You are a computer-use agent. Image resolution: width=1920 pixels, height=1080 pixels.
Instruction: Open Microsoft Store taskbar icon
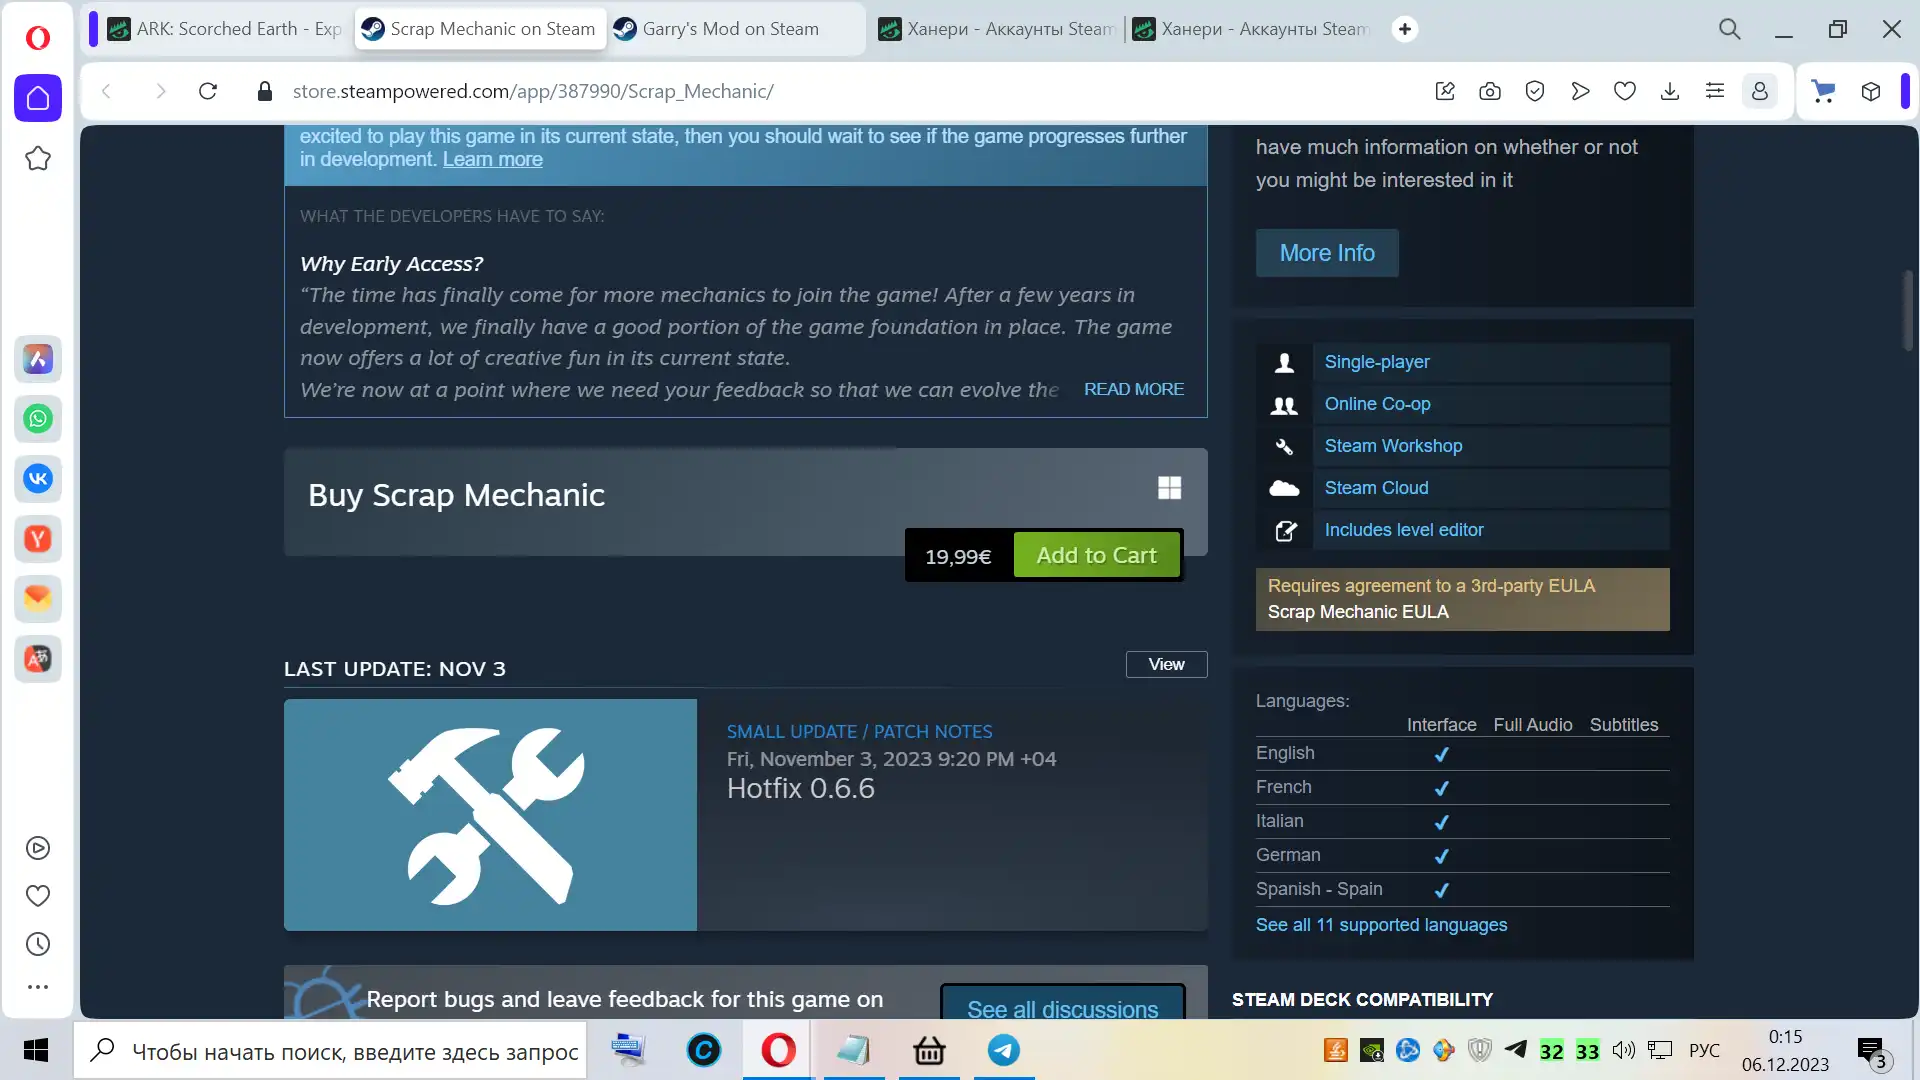coord(929,1050)
